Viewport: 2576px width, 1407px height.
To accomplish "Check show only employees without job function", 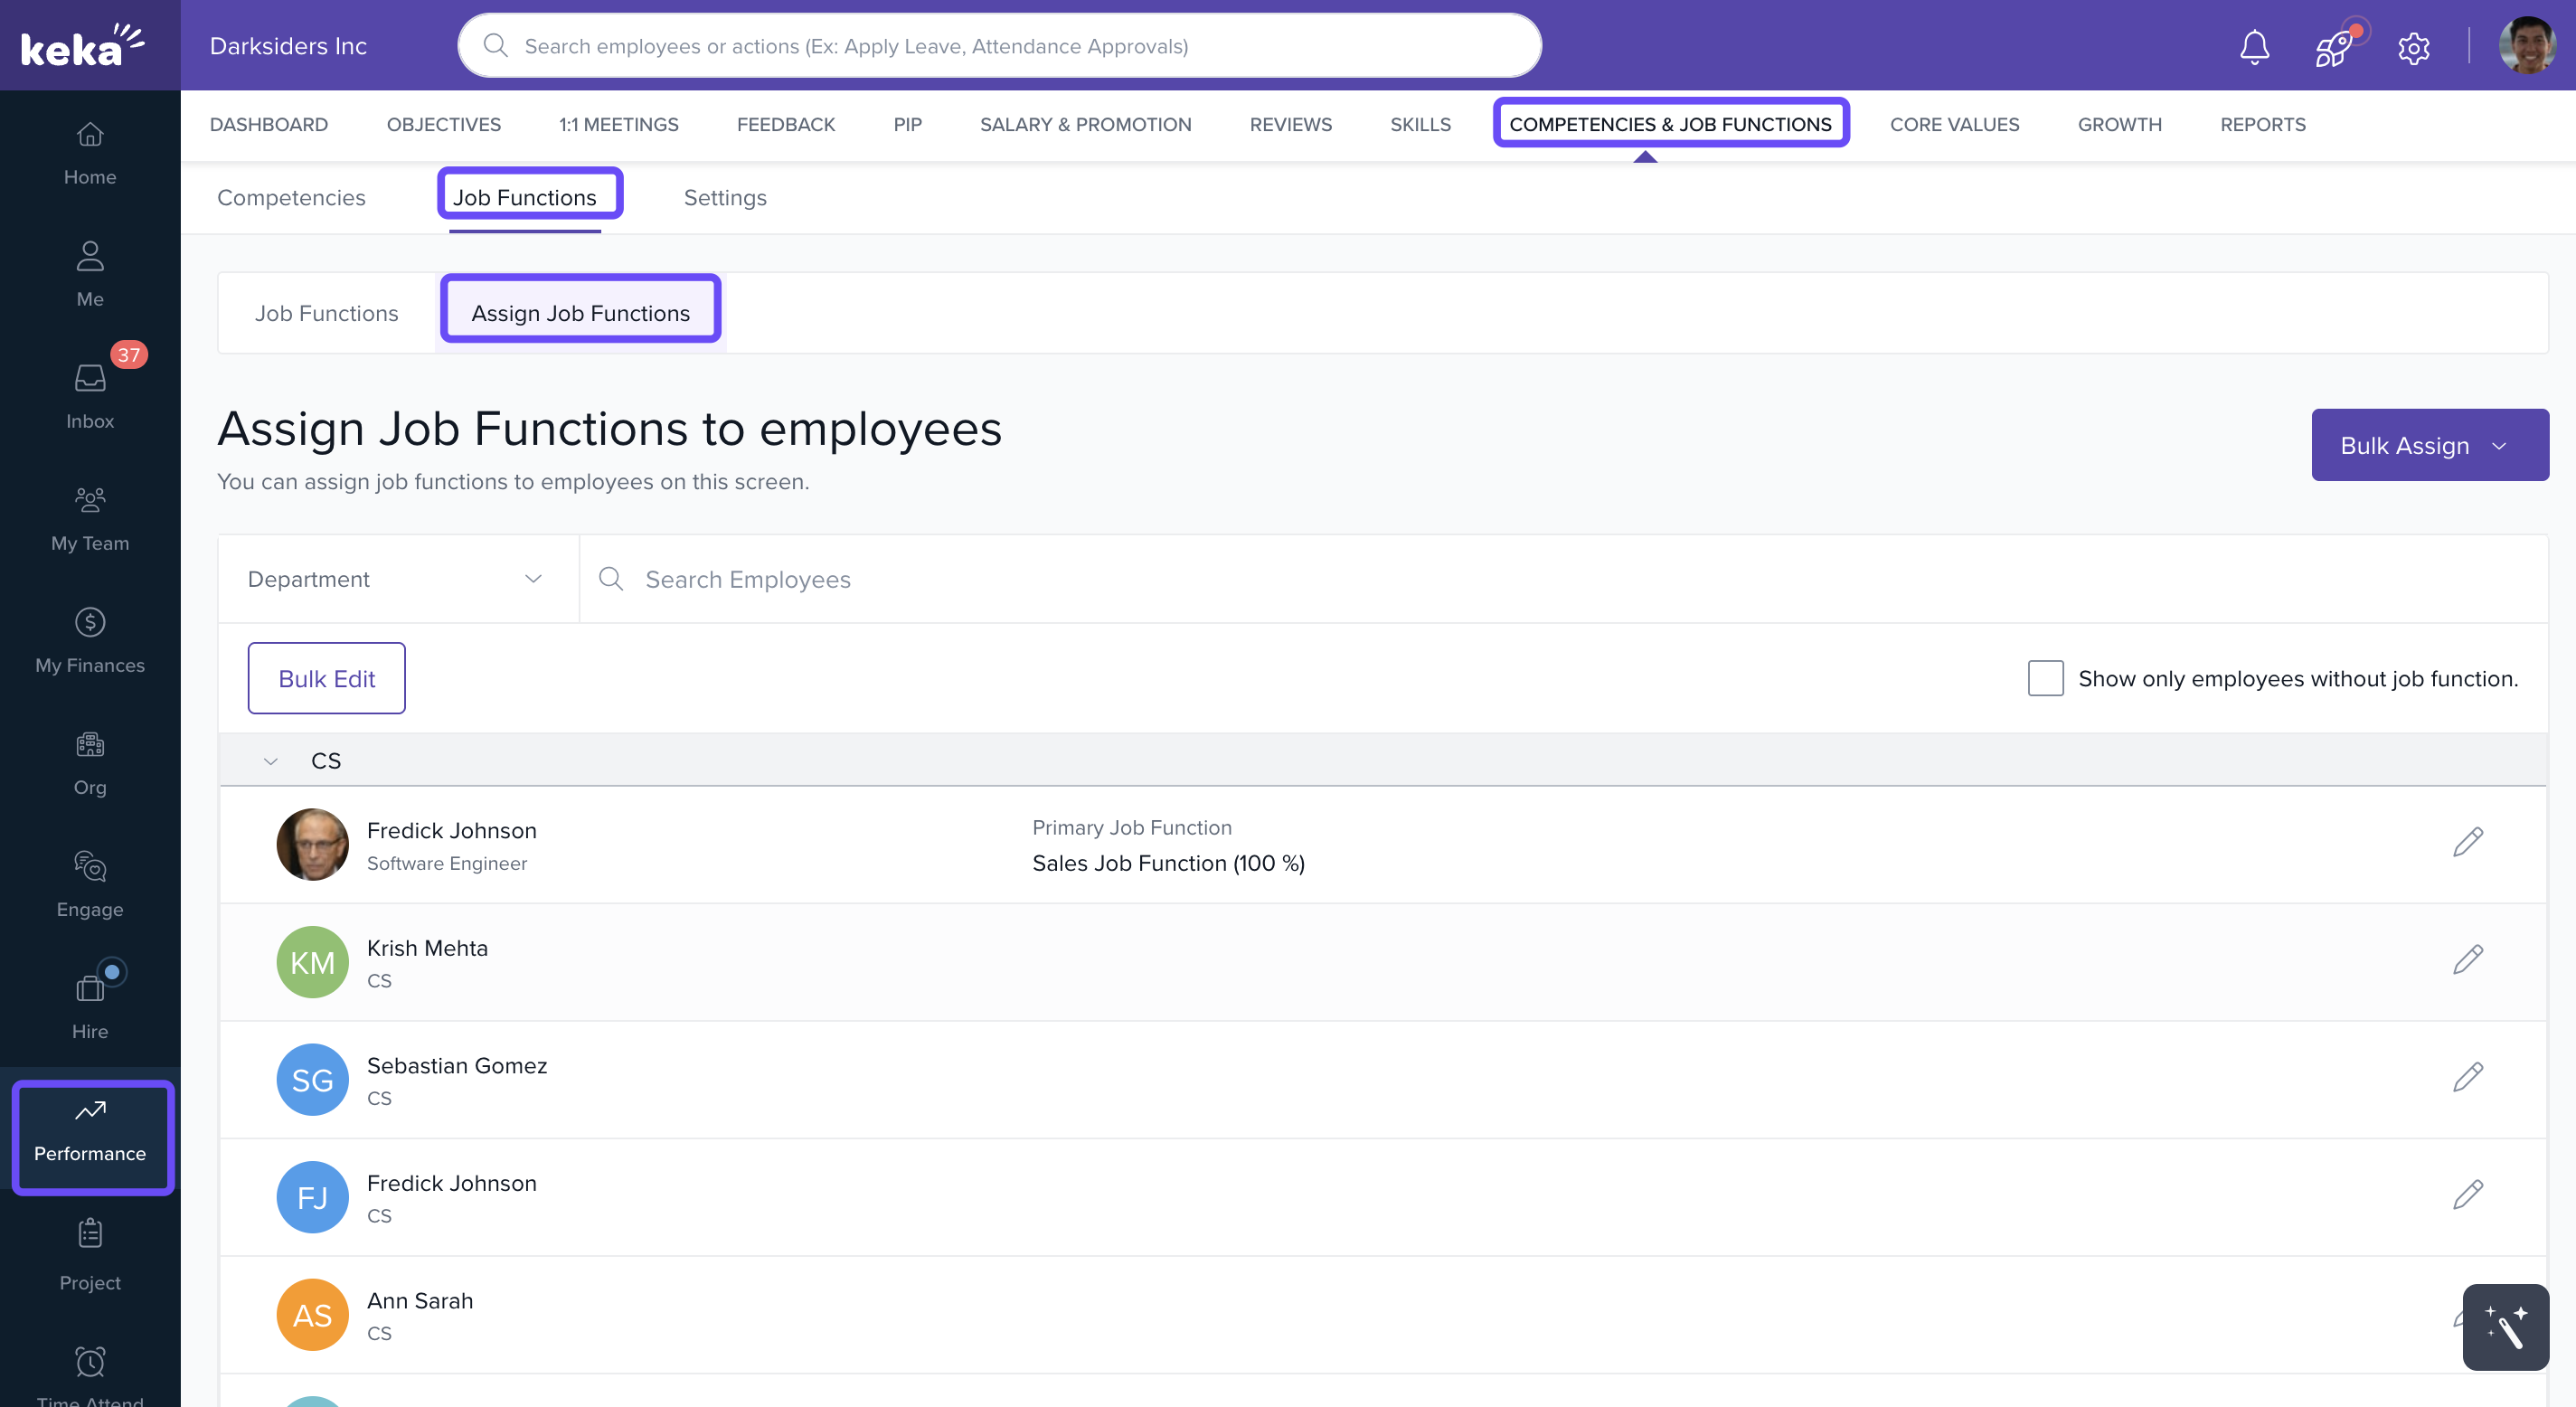I will tap(2045, 678).
